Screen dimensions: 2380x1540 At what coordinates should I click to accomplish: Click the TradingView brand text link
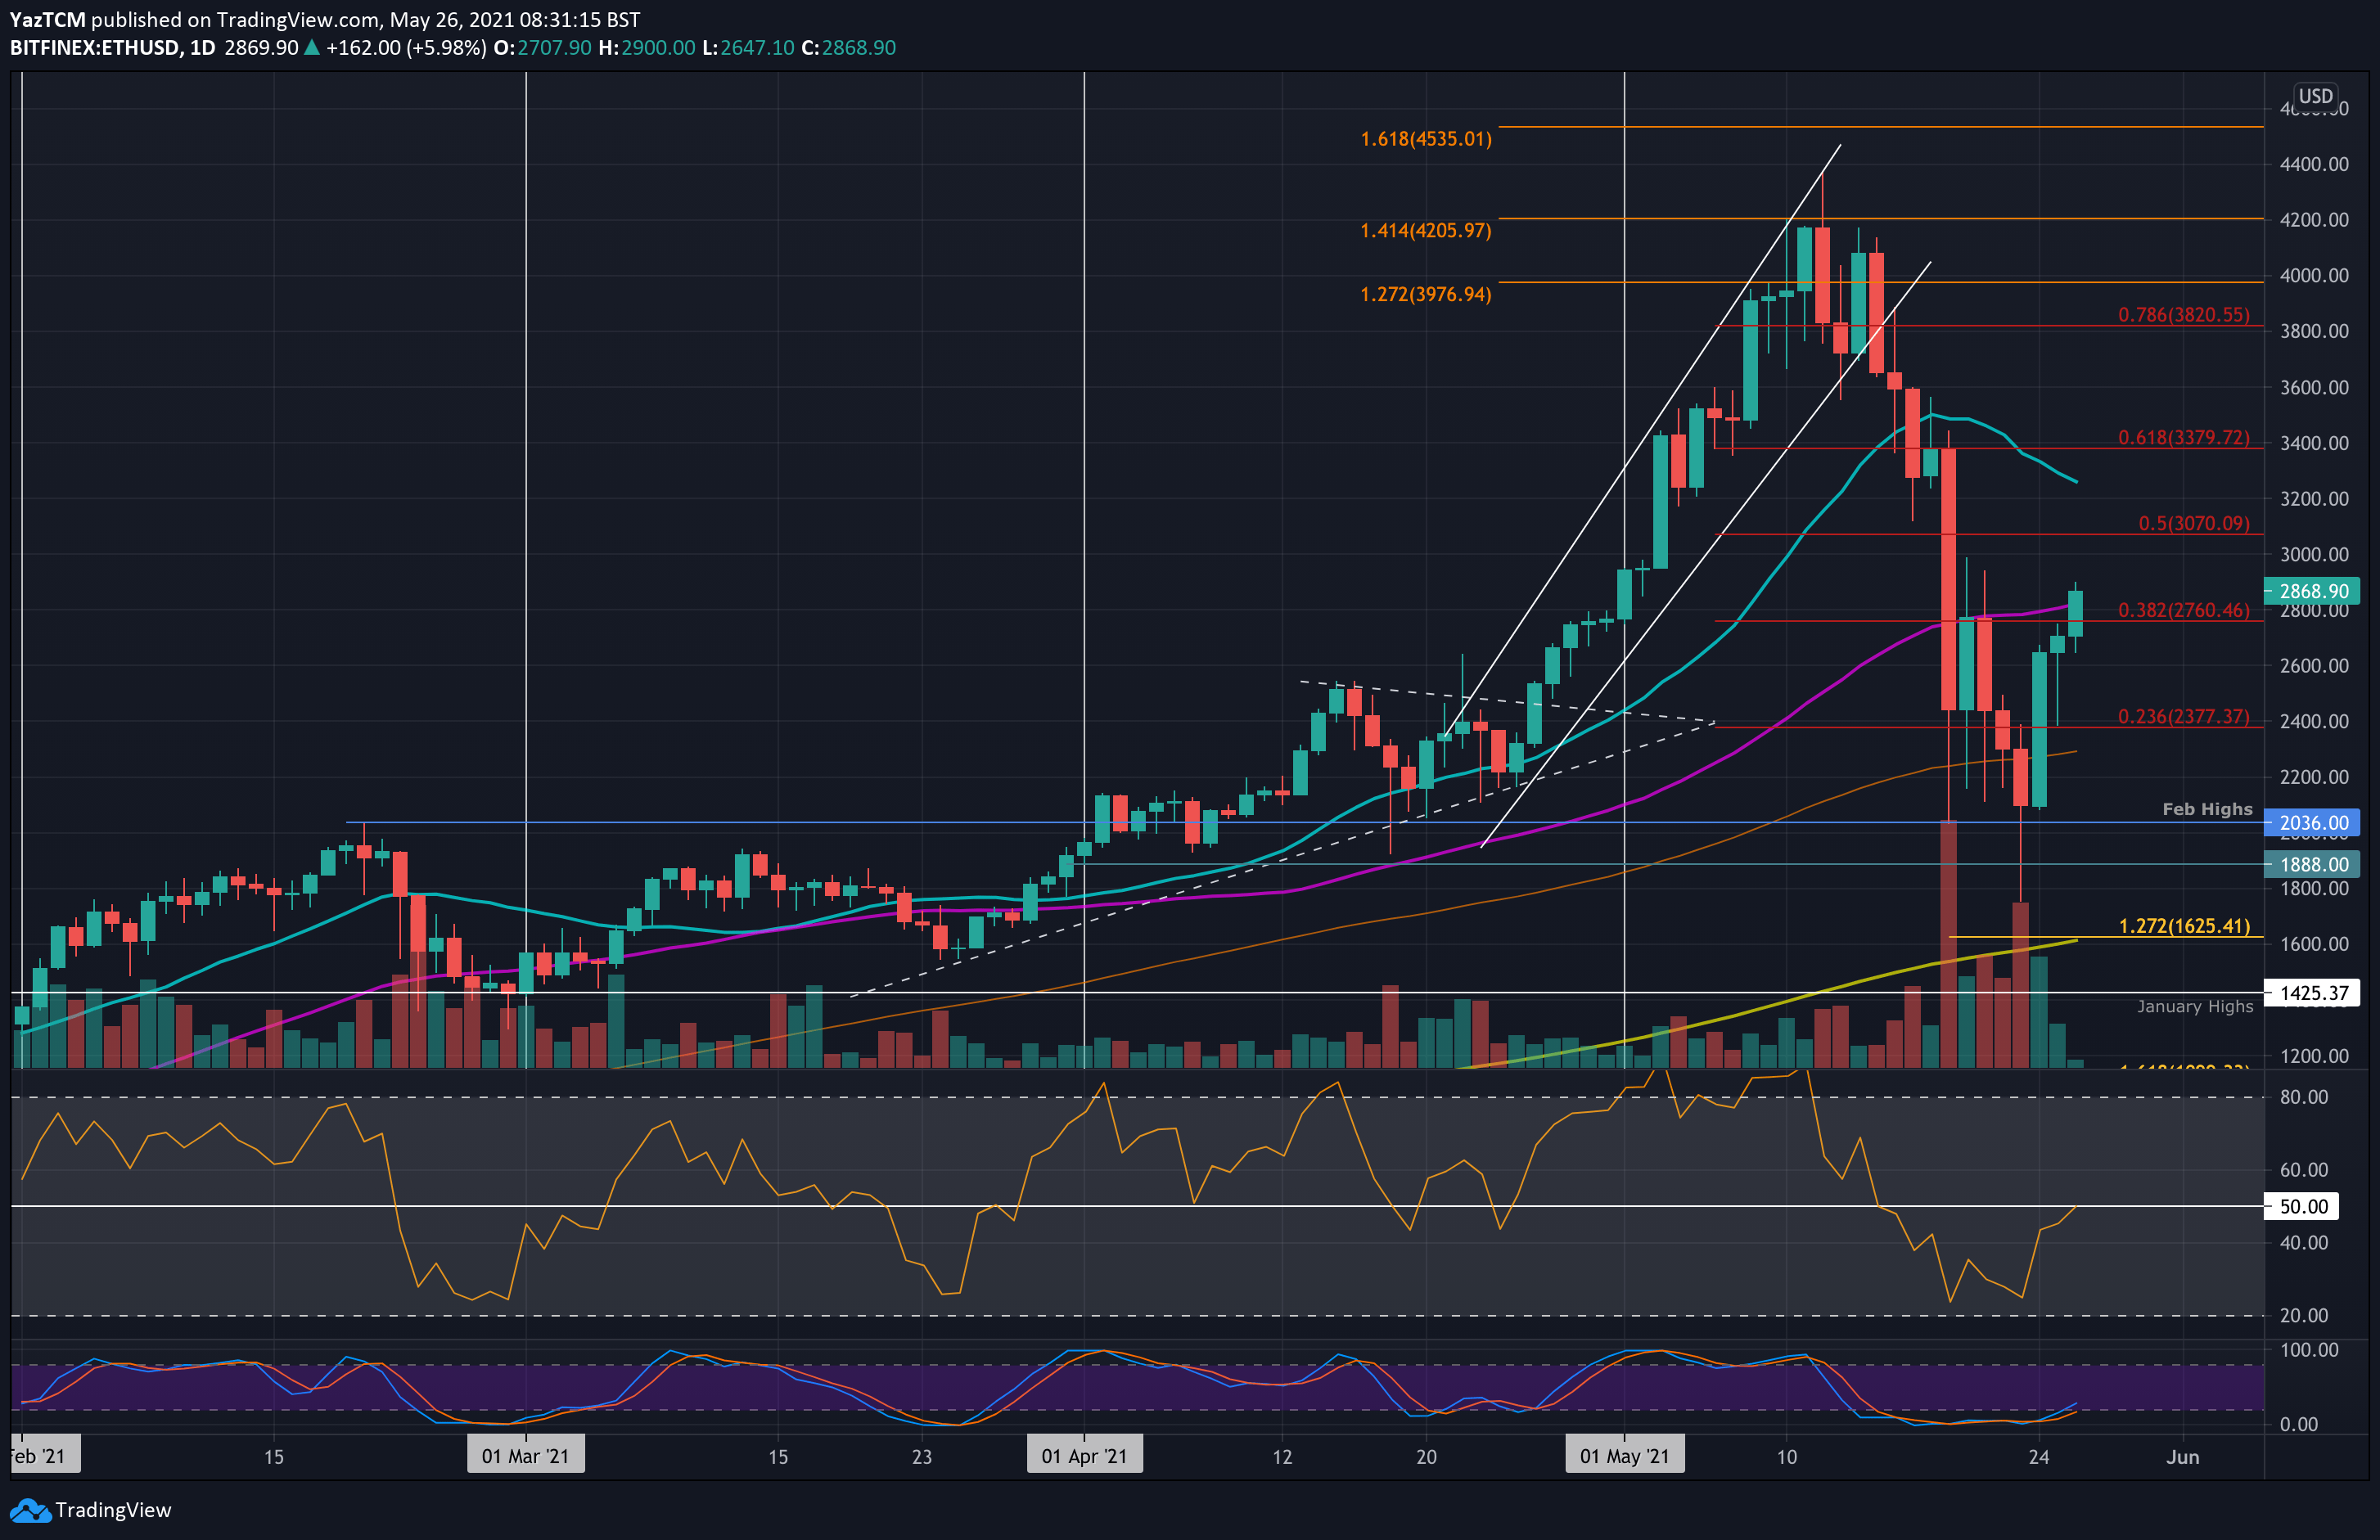tap(113, 1510)
